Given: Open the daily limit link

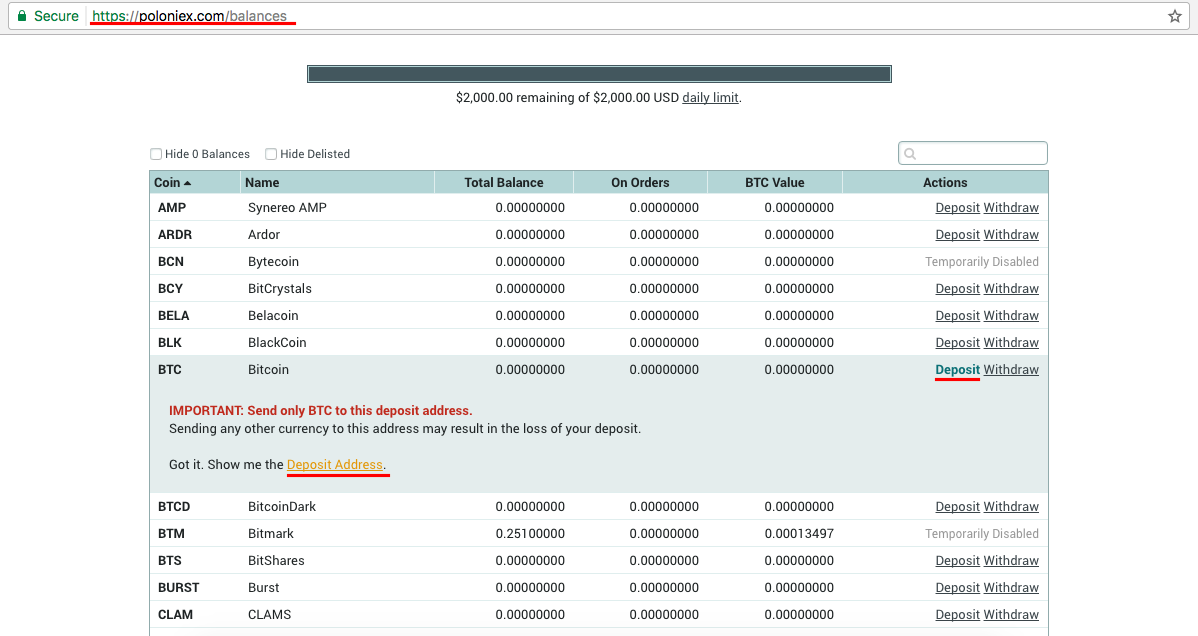Looking at the screenshot, I should (711, 98).
